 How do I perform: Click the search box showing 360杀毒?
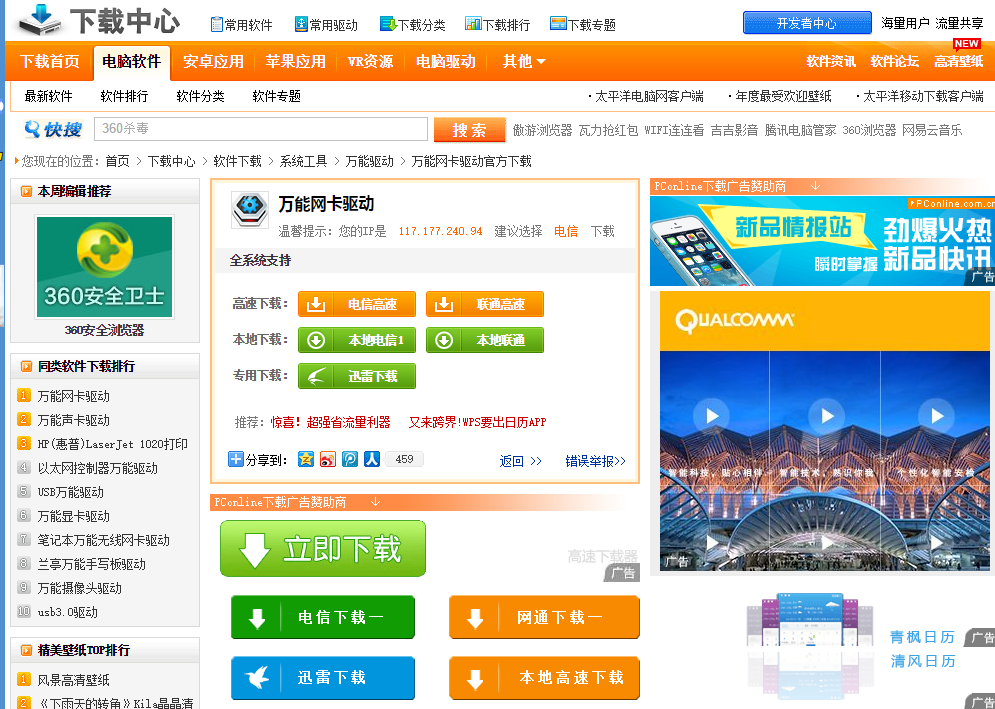[x=261, y=129]
